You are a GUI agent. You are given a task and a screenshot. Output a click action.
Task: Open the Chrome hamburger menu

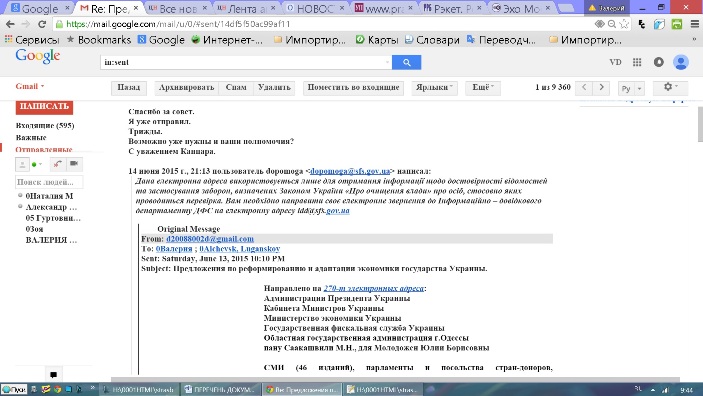694,24
